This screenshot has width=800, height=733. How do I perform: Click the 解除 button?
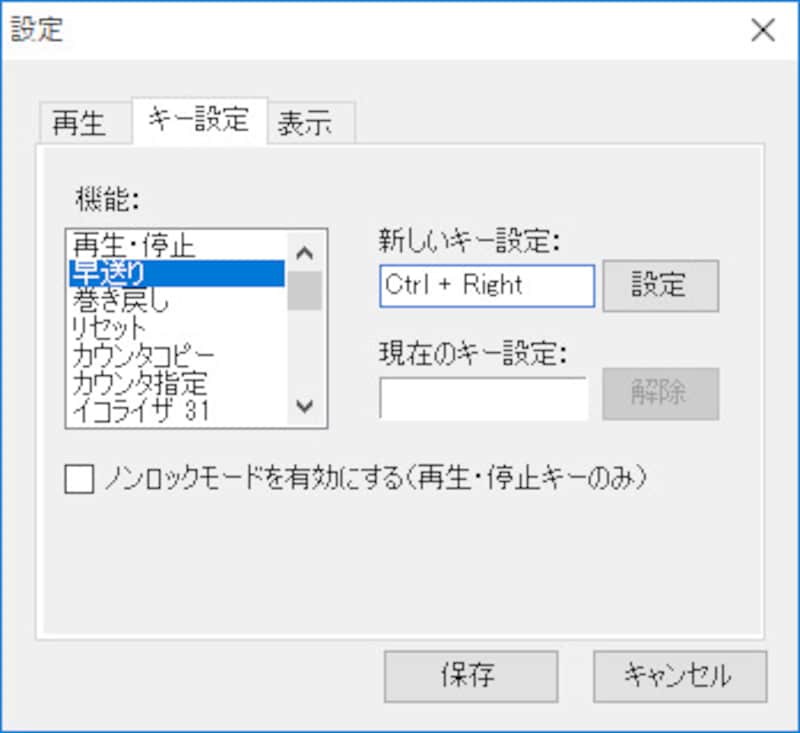(x=660, y=394)
